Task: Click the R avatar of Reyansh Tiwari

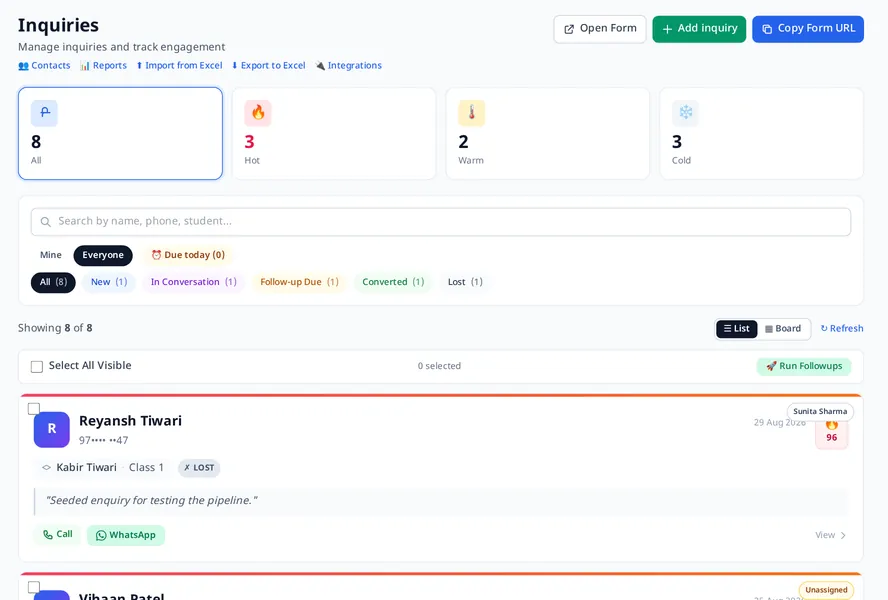Action: 52,429
